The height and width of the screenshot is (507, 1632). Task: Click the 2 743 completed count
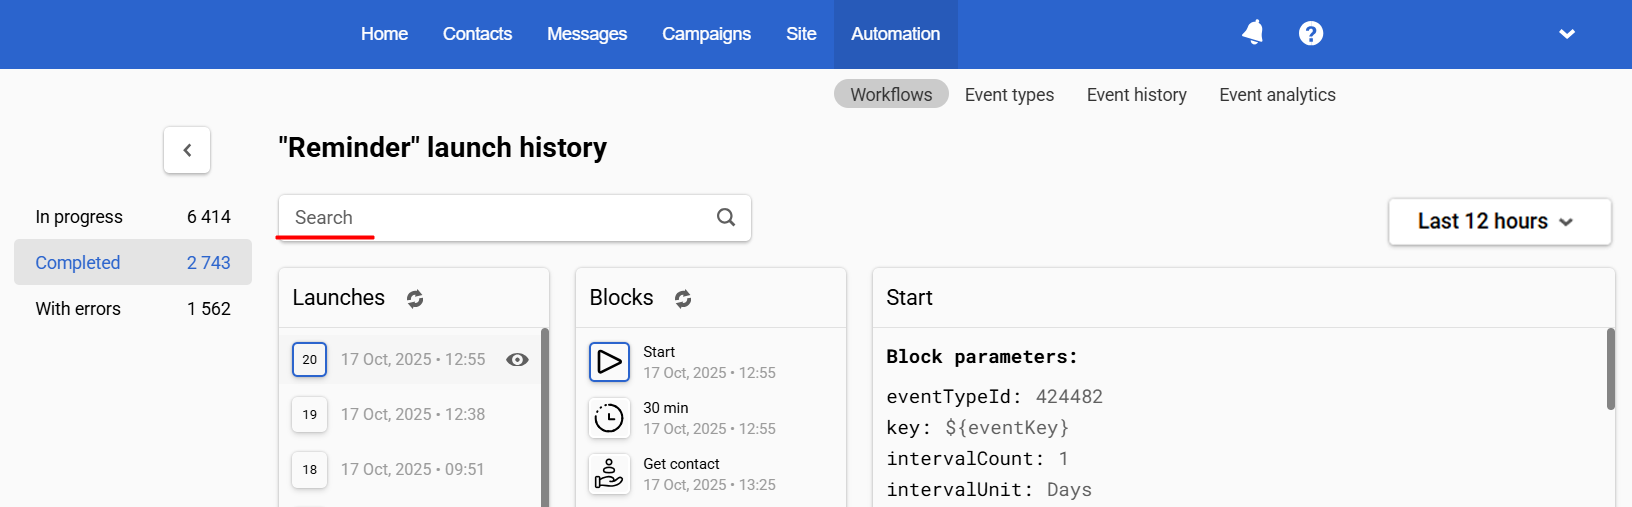(209, 263)
